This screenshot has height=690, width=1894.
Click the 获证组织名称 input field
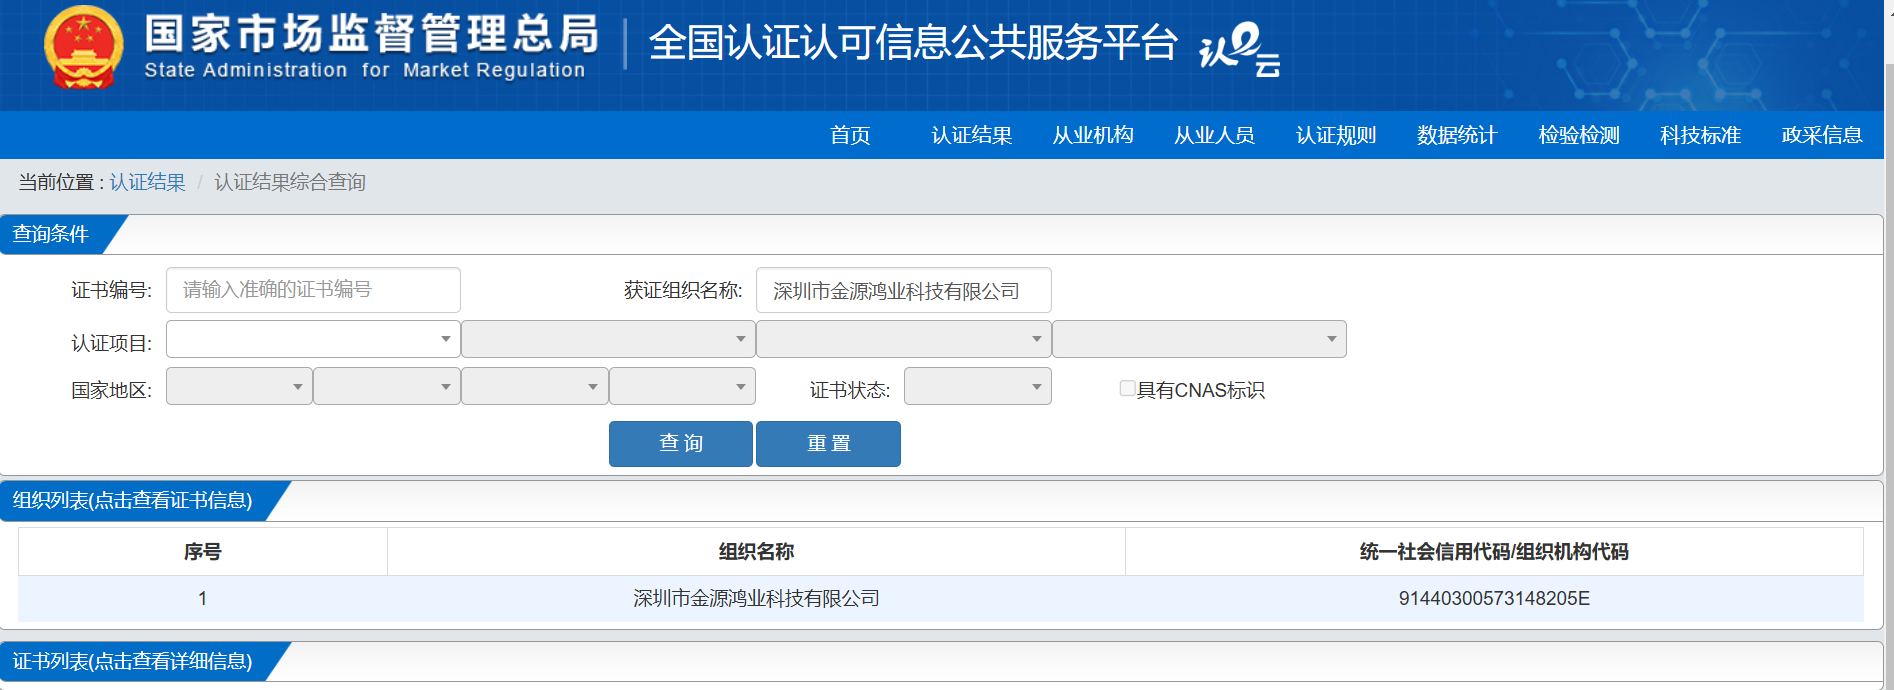(904, 290)
